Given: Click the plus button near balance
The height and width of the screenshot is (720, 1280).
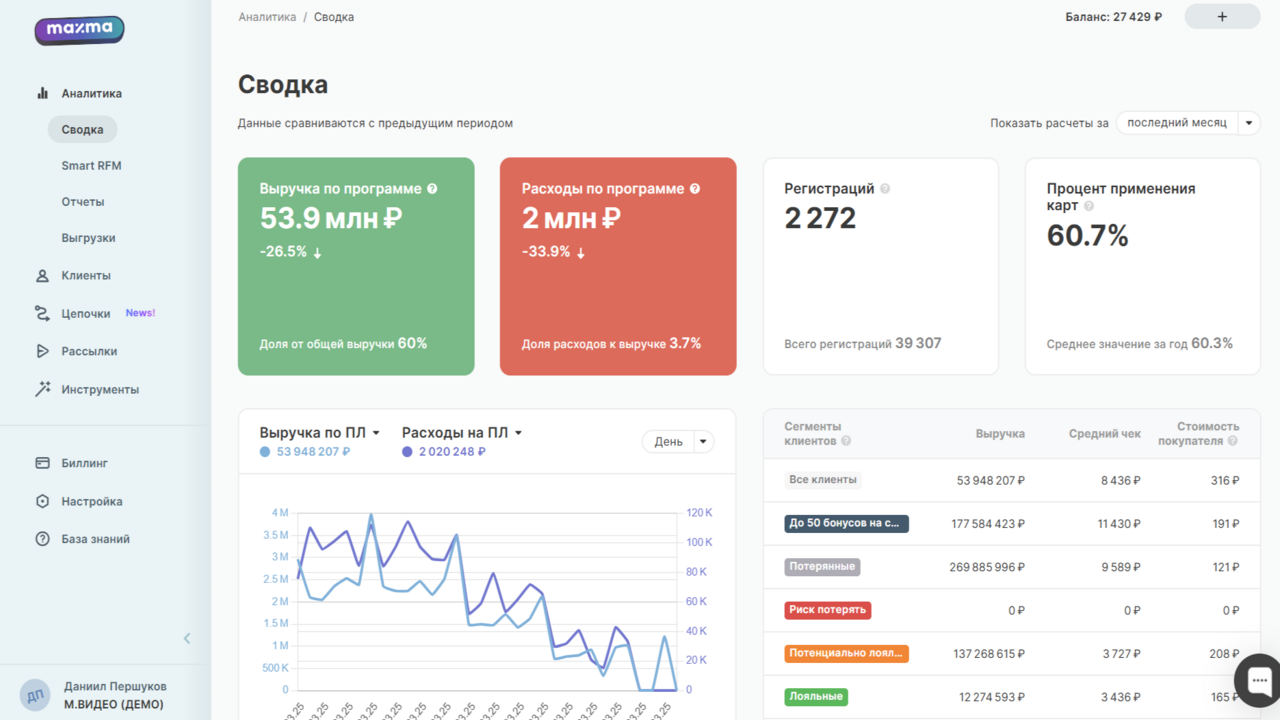Looking at the screenshot, I should tap(1222, 17).
